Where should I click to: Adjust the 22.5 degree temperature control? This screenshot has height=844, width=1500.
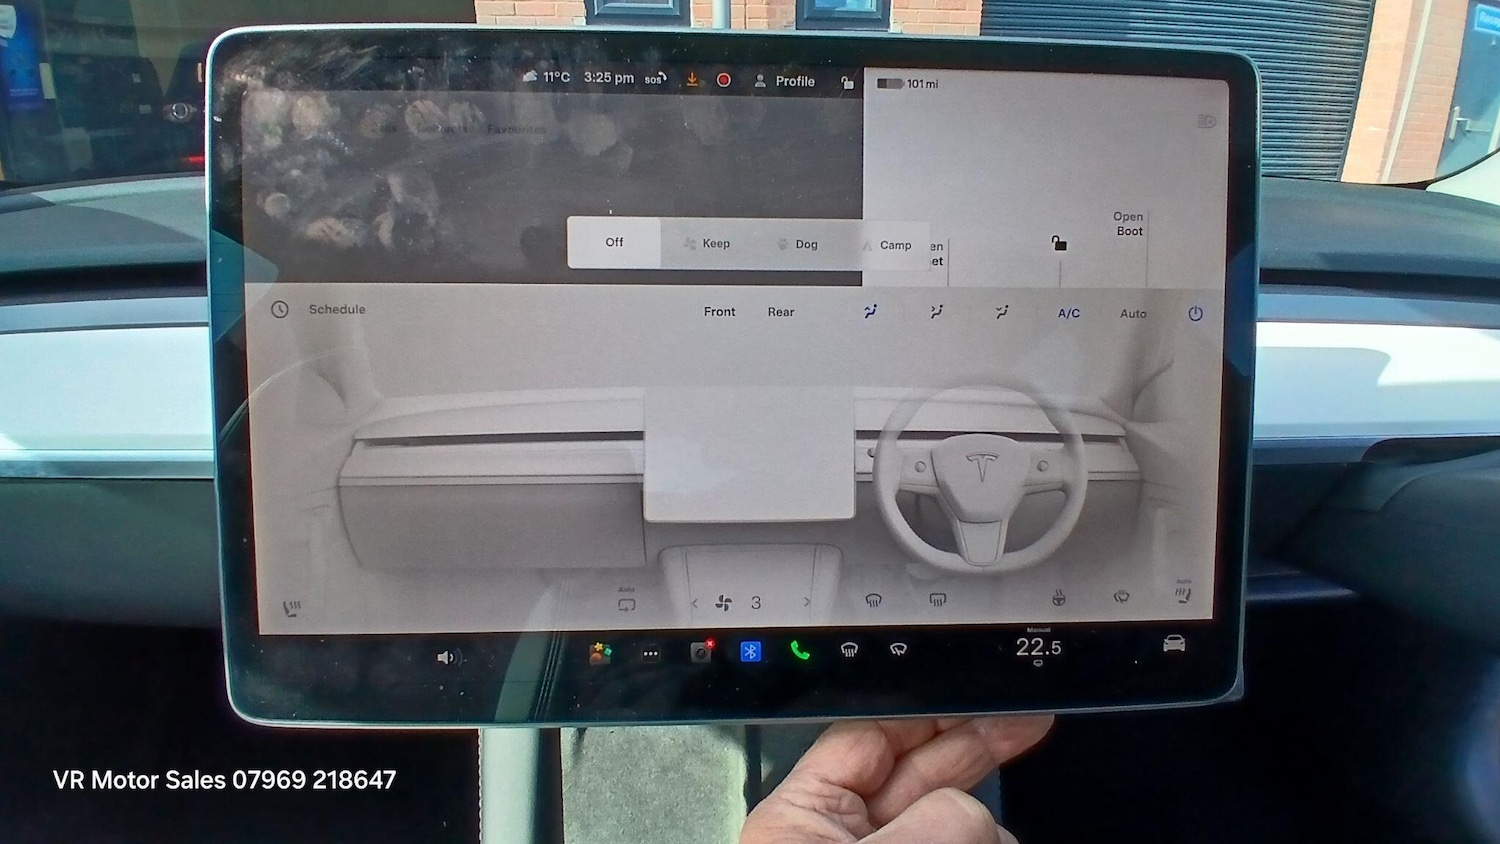click(1037, 647)
